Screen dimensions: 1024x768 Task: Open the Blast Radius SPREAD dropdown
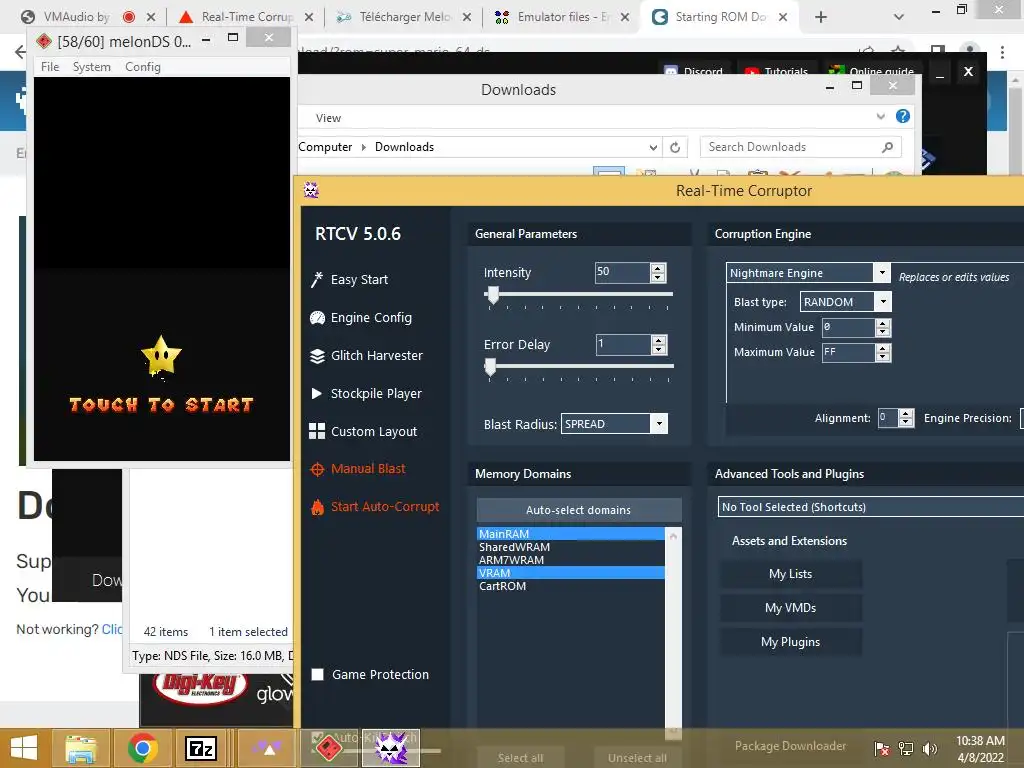point(659,424)
